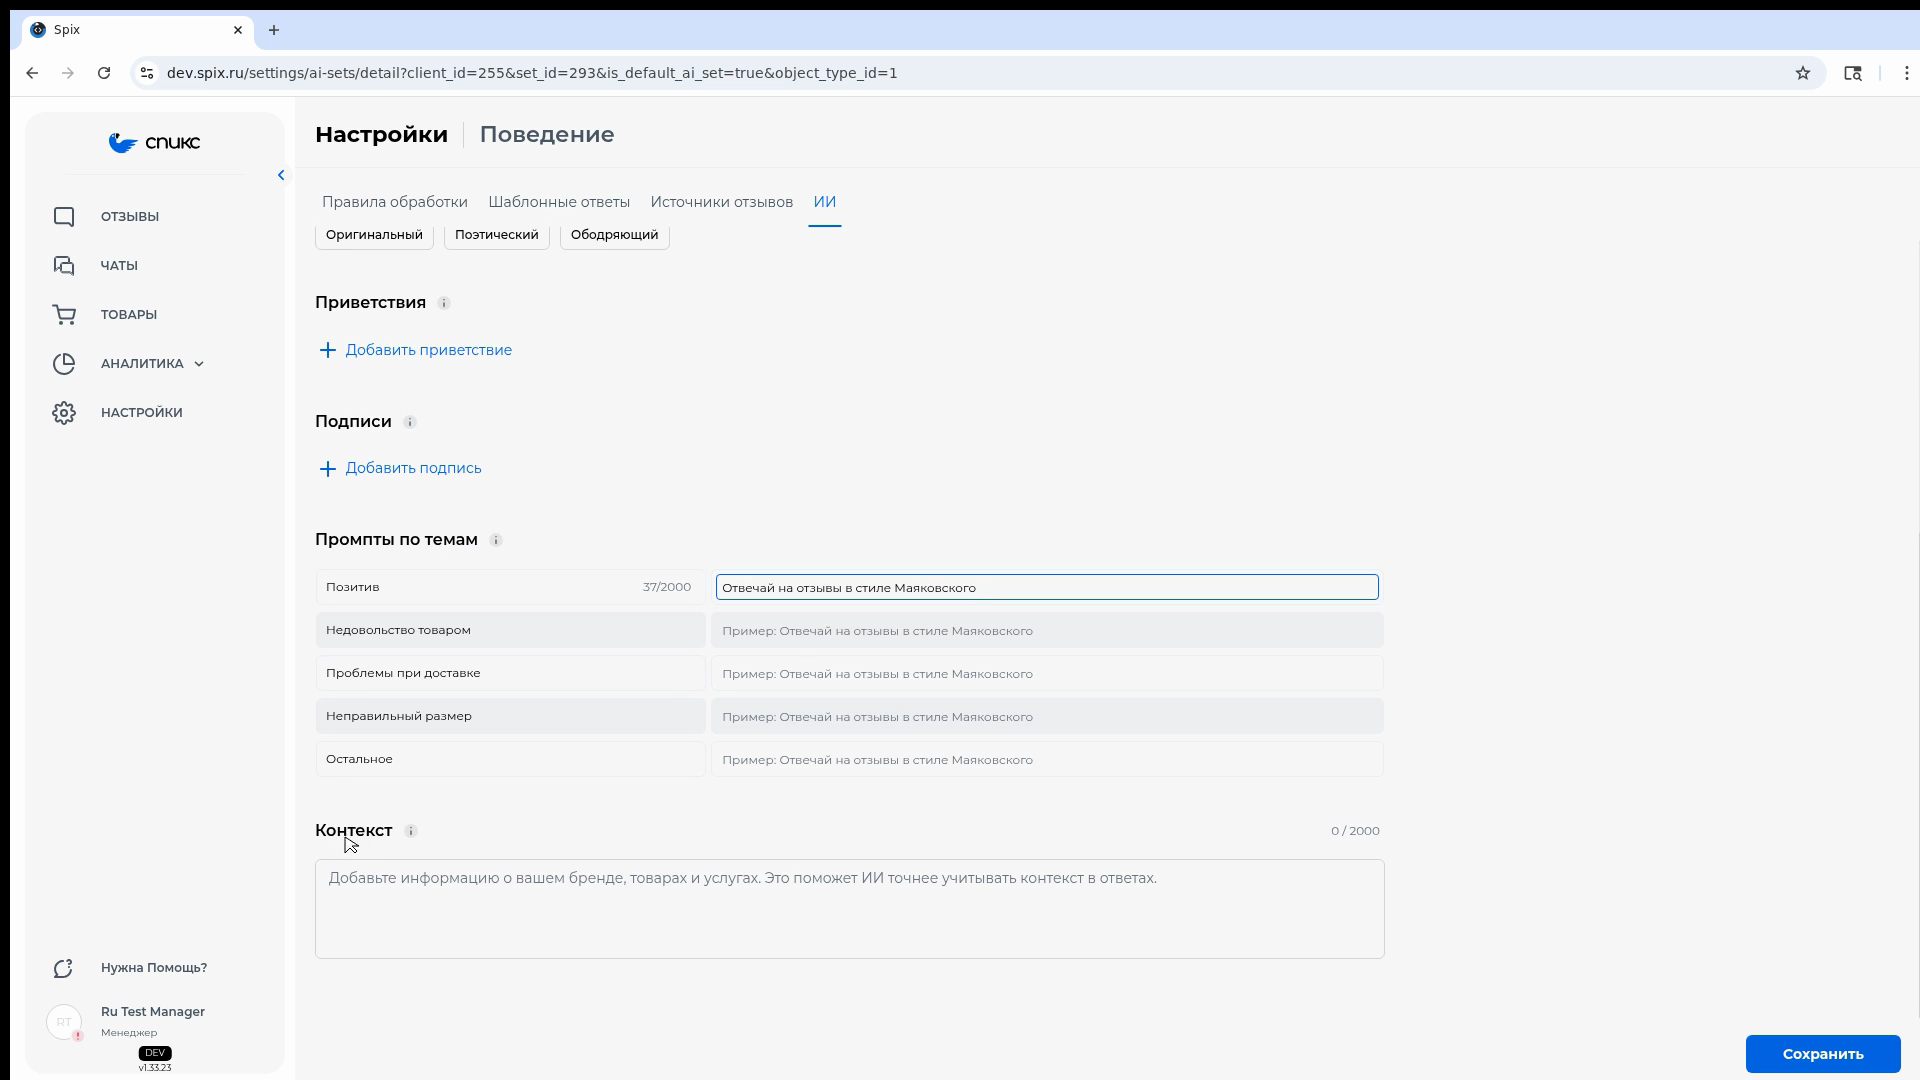This screenshot has width=1920, height=1080.
Task: Switch to Источники отзывов tab
Action: pyautogui.click(x=722, y=202)
